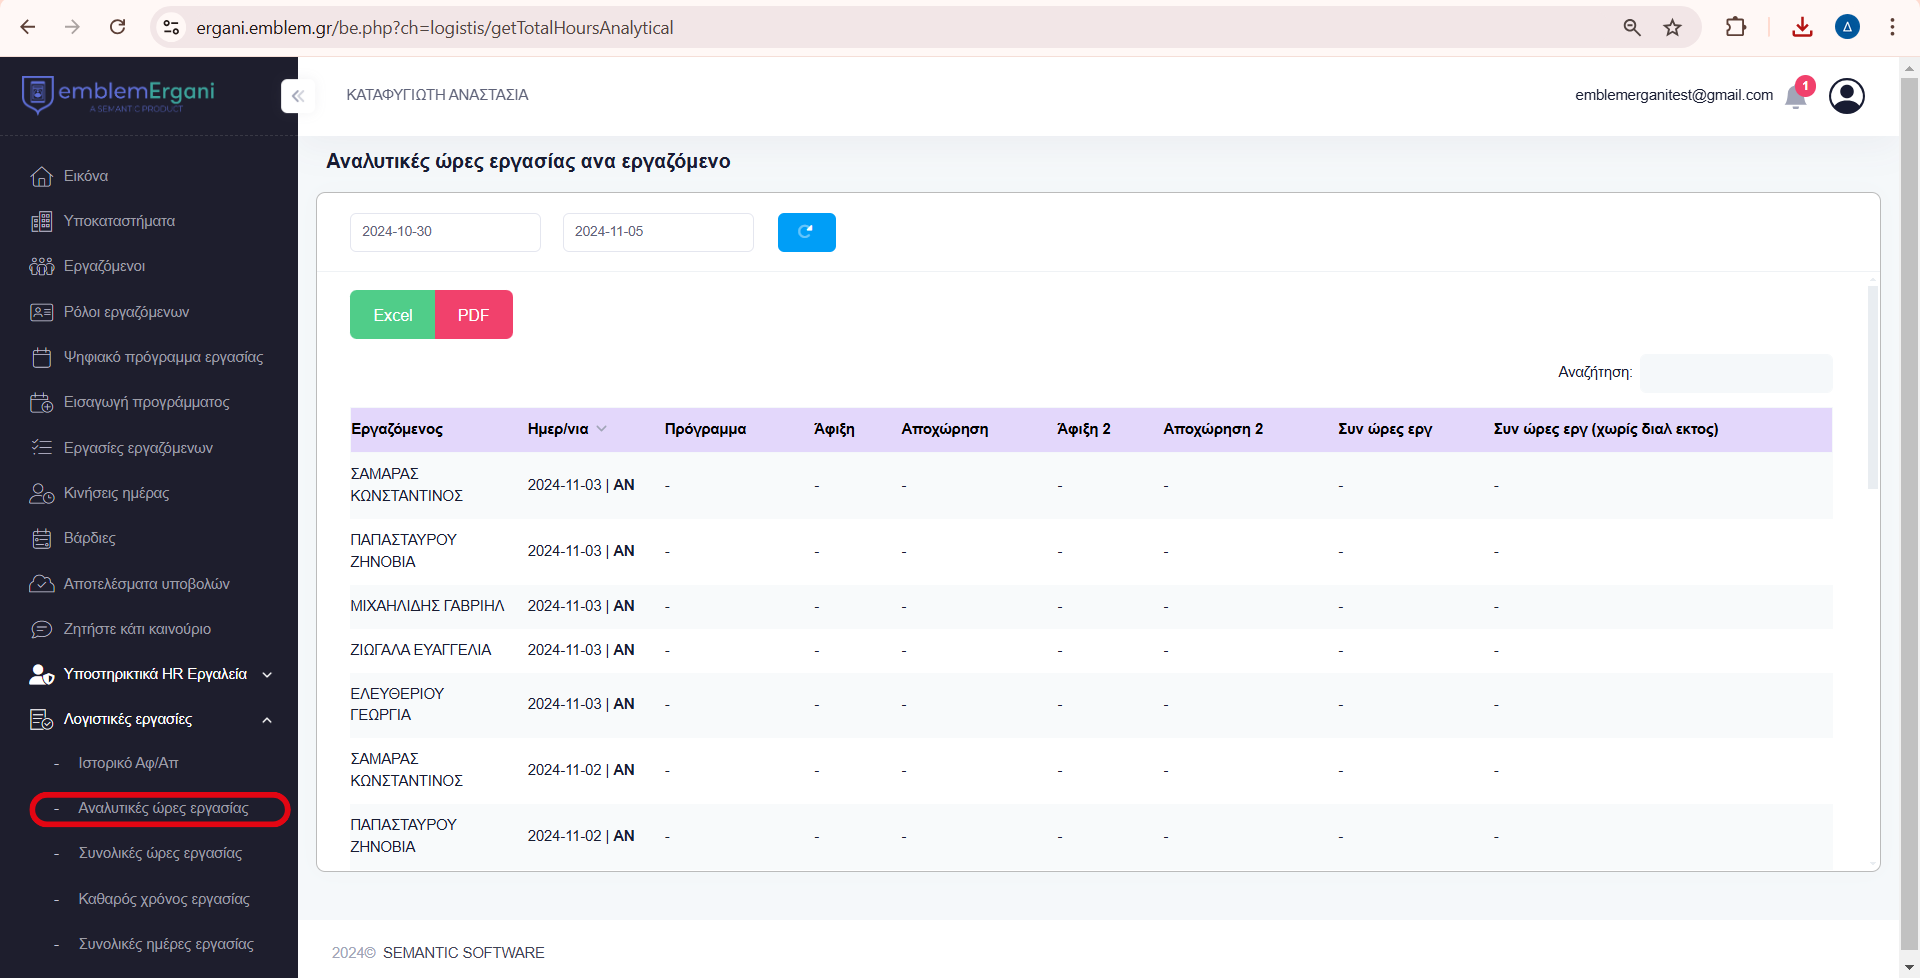Select Ιστορικό Αφ/Απ submenu item

[x=128, y=763]
